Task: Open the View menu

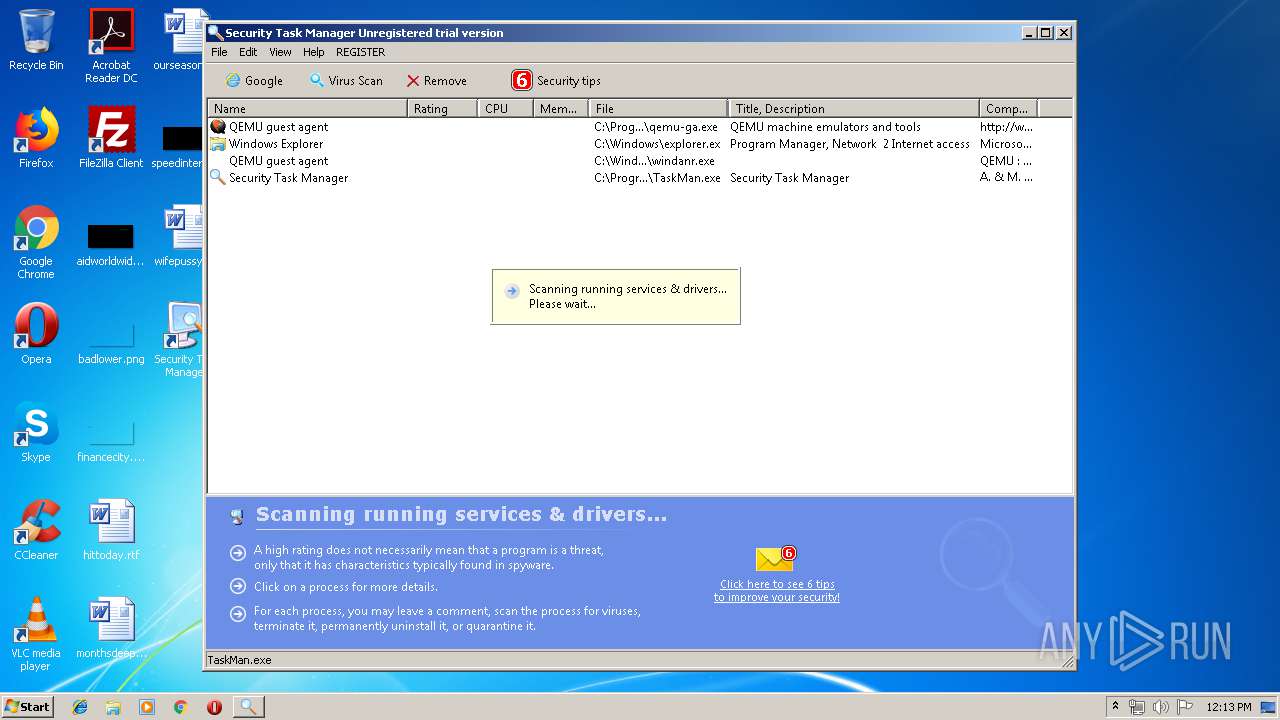Action: click(x=280, y=52)
